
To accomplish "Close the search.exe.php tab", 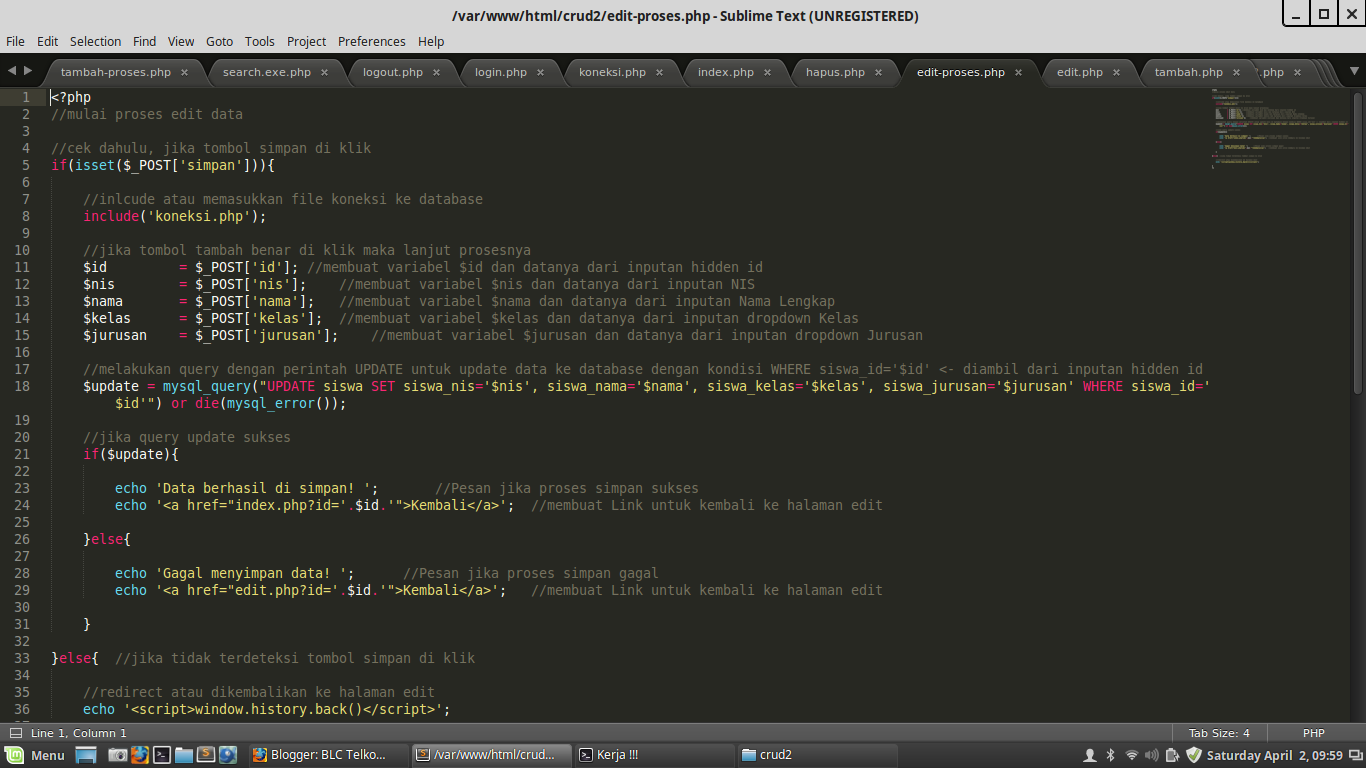I will 324,72.
